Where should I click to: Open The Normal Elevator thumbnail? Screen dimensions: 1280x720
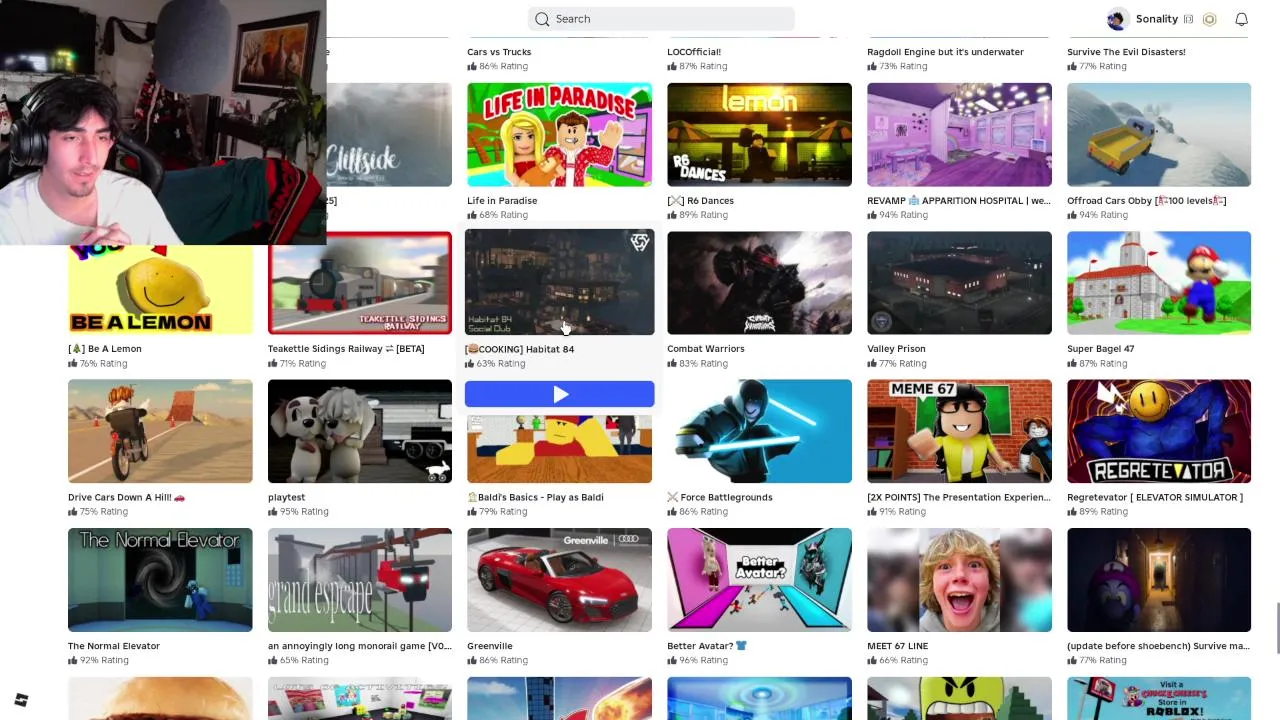click(x=160, y=580)
